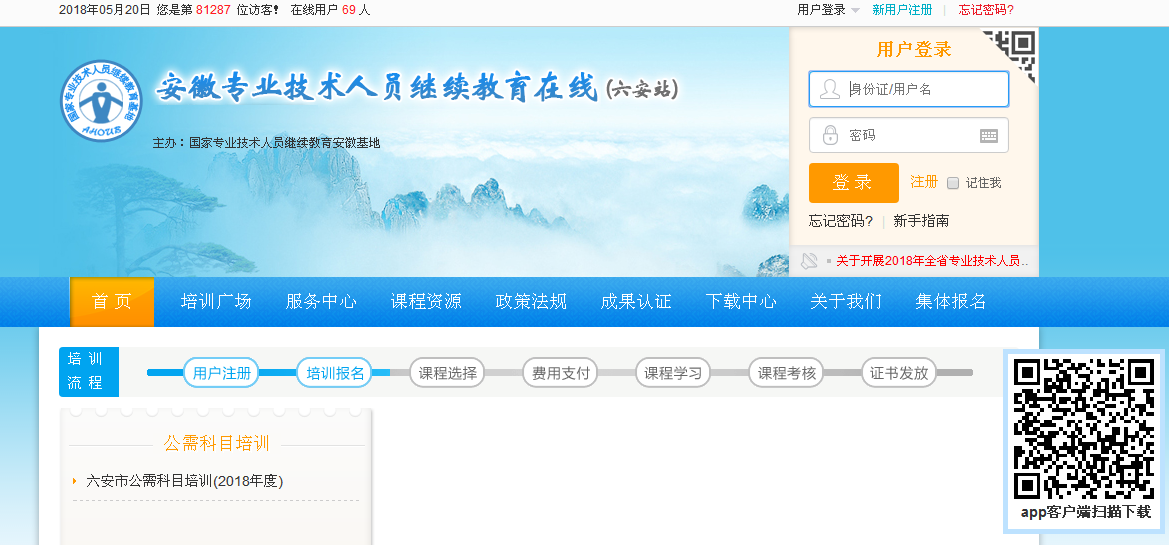The image size is (1169, 545).
Task: Expand the 用户登录 dropdown arrow at top
Action: click(855, 11)
